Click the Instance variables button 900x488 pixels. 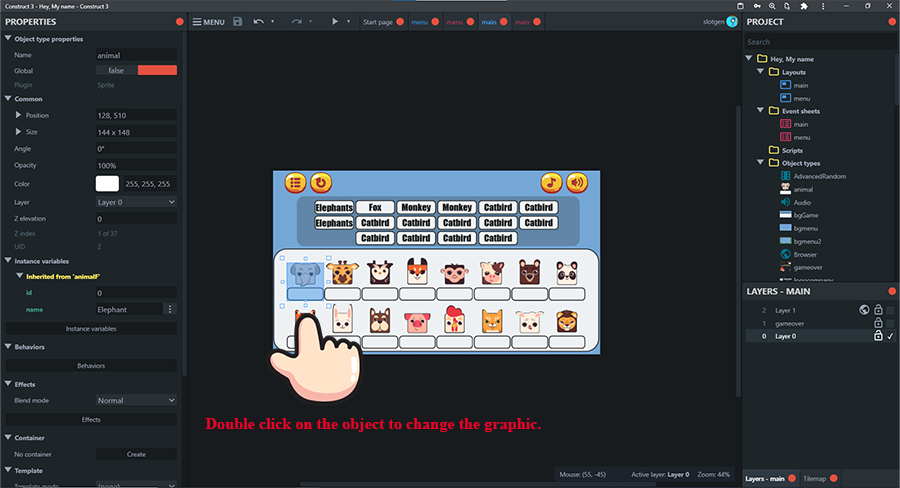coord(91,328)
